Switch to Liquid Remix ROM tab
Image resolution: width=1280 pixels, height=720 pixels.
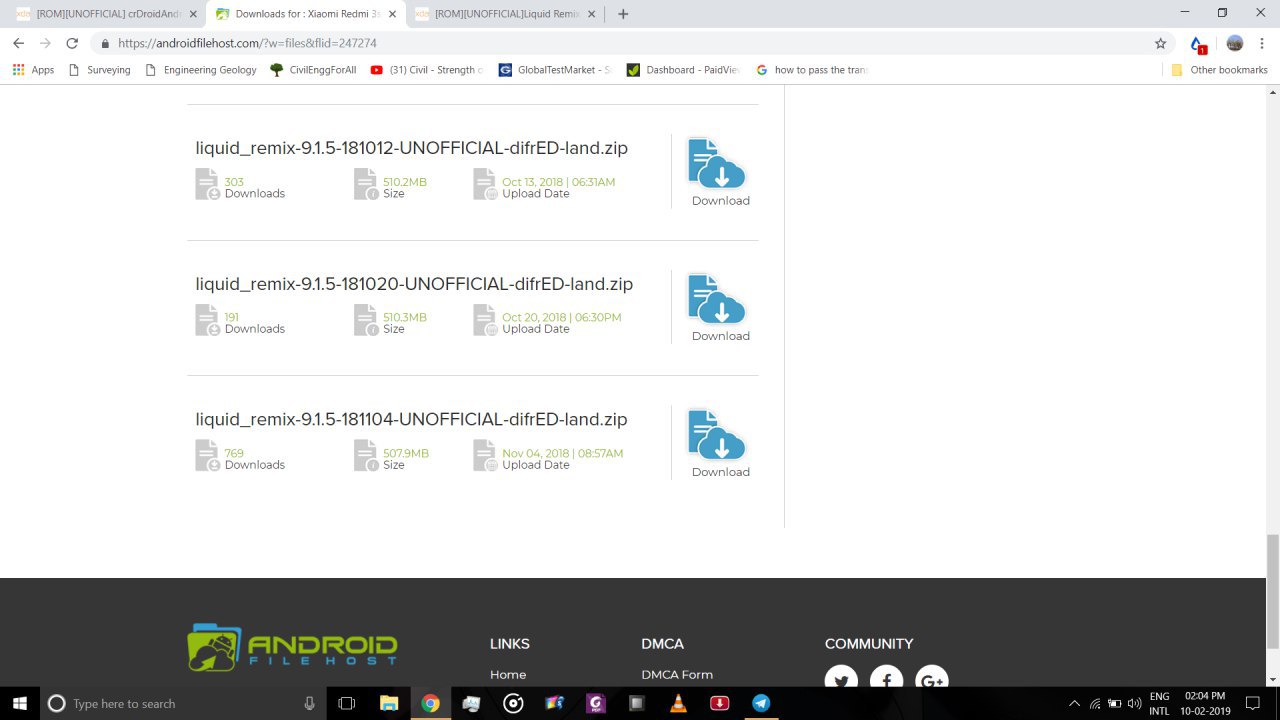pos(504,14)
